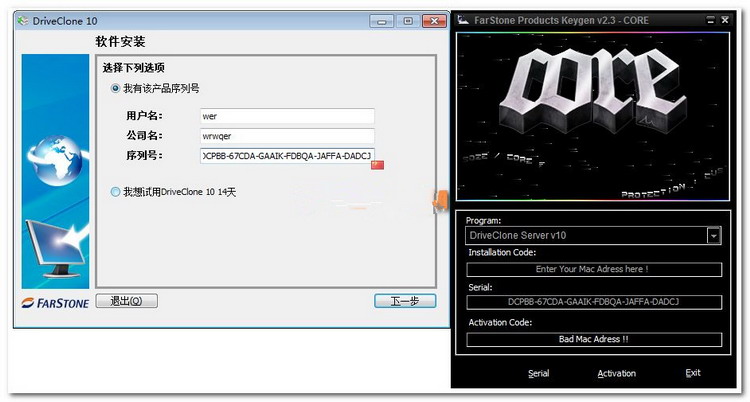Click the Activation button in keygen

617,373
